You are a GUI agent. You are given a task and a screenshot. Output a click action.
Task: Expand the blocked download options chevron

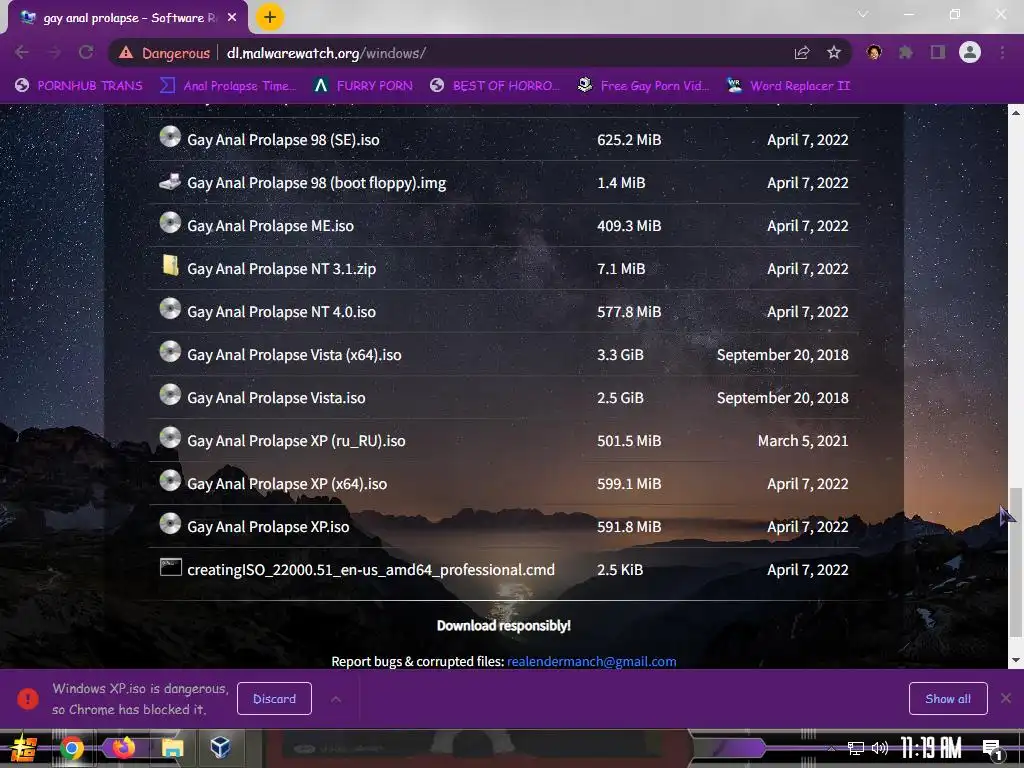click(336, 699)
